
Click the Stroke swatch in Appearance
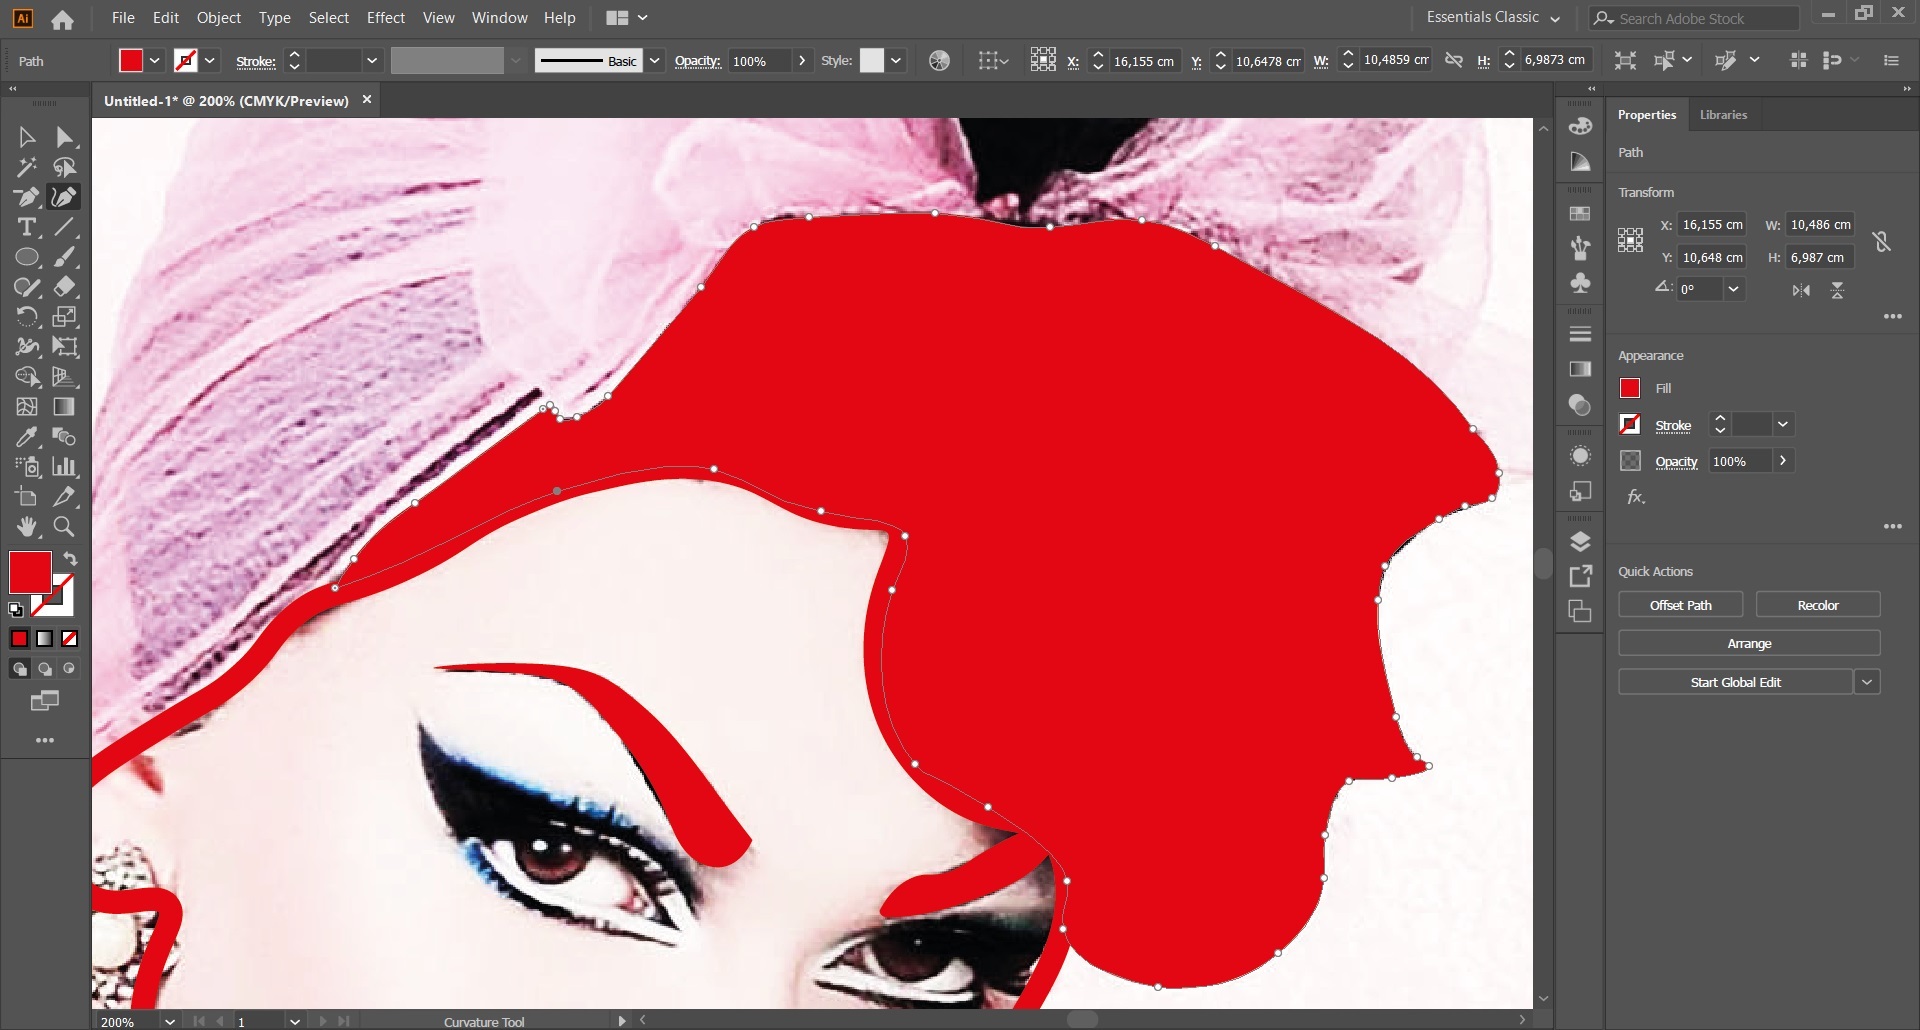[1630, 424]
